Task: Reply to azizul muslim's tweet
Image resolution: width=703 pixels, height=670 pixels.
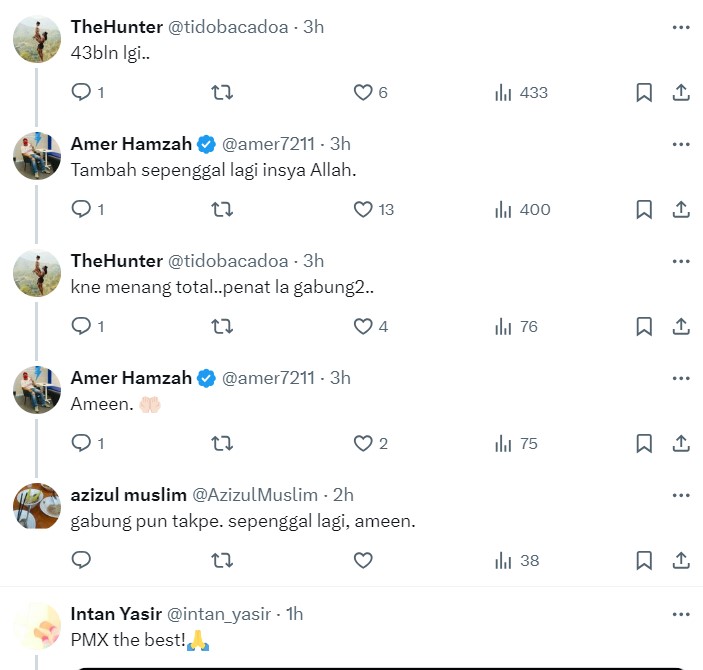Action: pos(82,560)
